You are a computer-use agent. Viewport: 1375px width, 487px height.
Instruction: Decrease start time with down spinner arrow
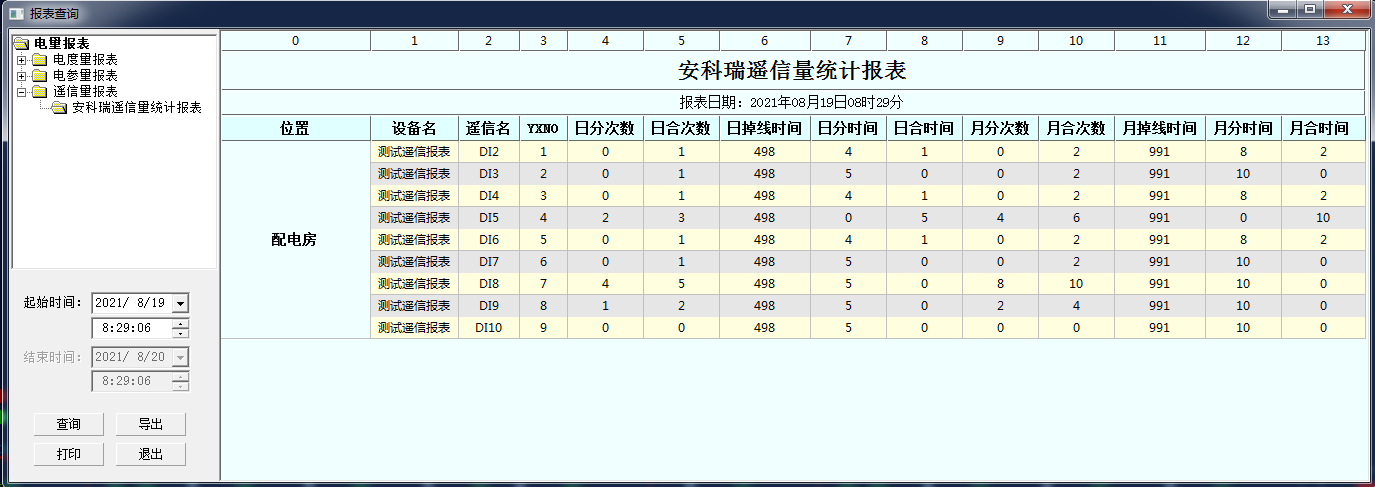click(x=180, y=333)
